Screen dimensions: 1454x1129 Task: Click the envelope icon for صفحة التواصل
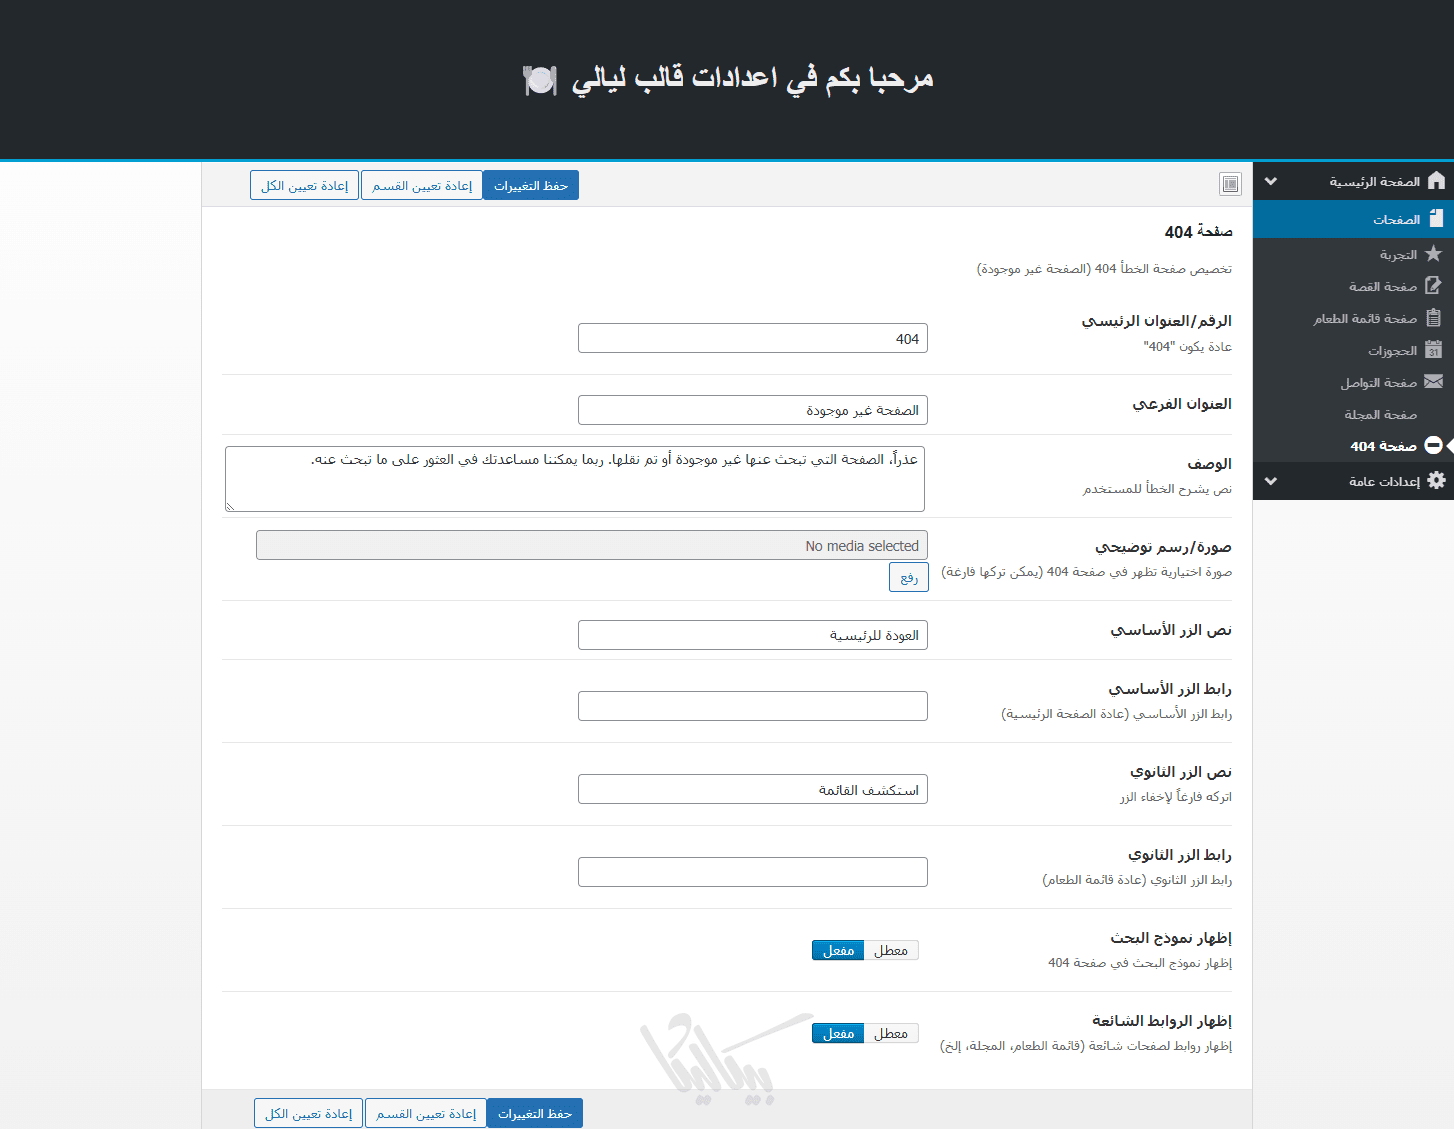click(x=1433, y=382)
